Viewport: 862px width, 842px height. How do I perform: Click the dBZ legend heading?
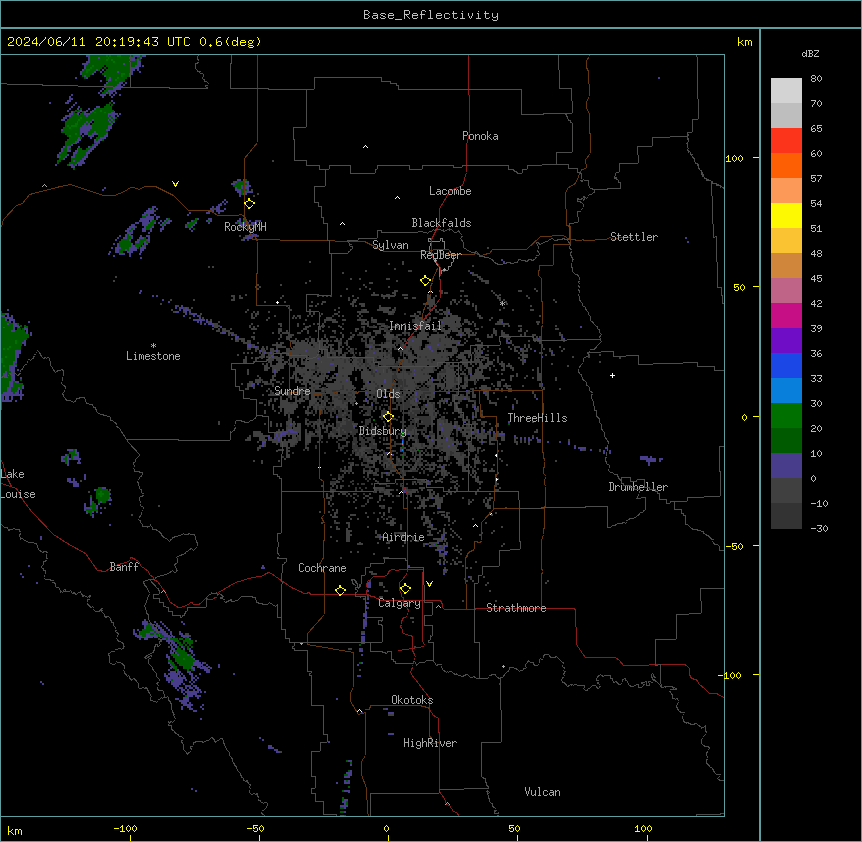pos(810,53)
